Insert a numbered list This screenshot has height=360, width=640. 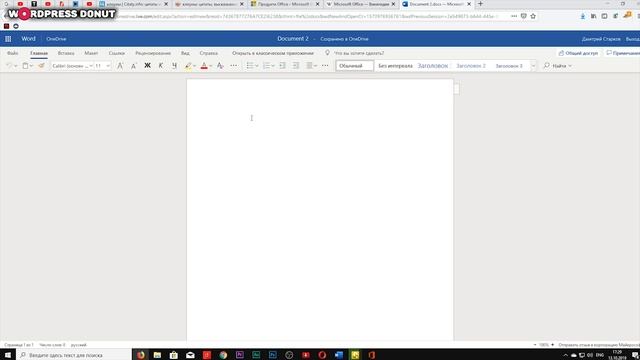point(266,66)
